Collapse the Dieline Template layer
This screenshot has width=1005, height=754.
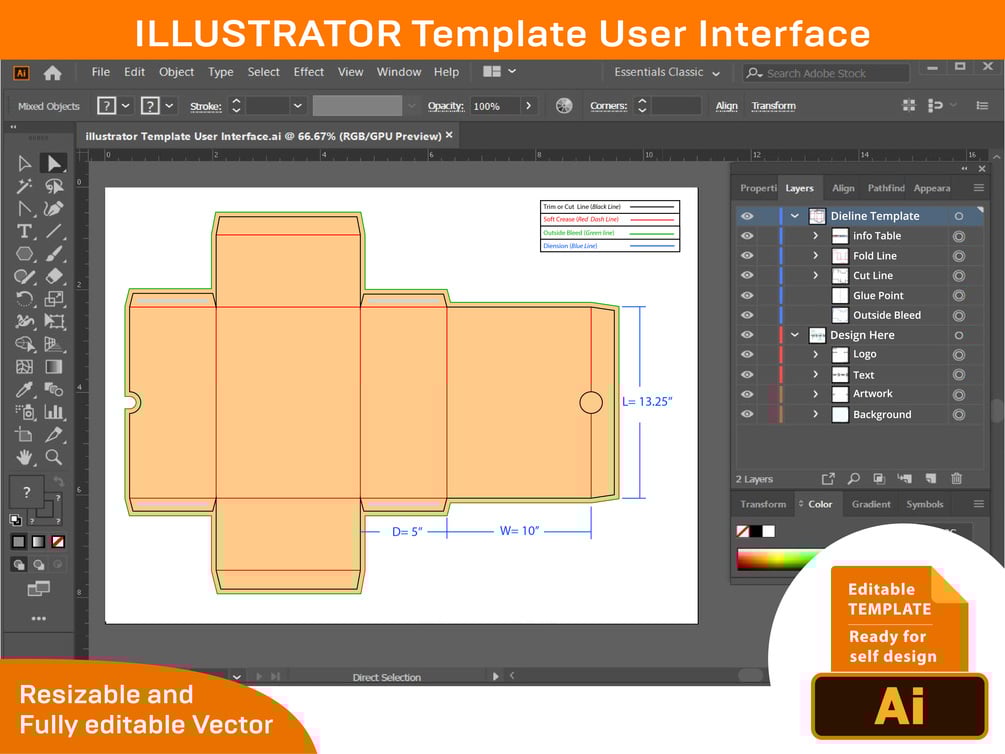795,216
